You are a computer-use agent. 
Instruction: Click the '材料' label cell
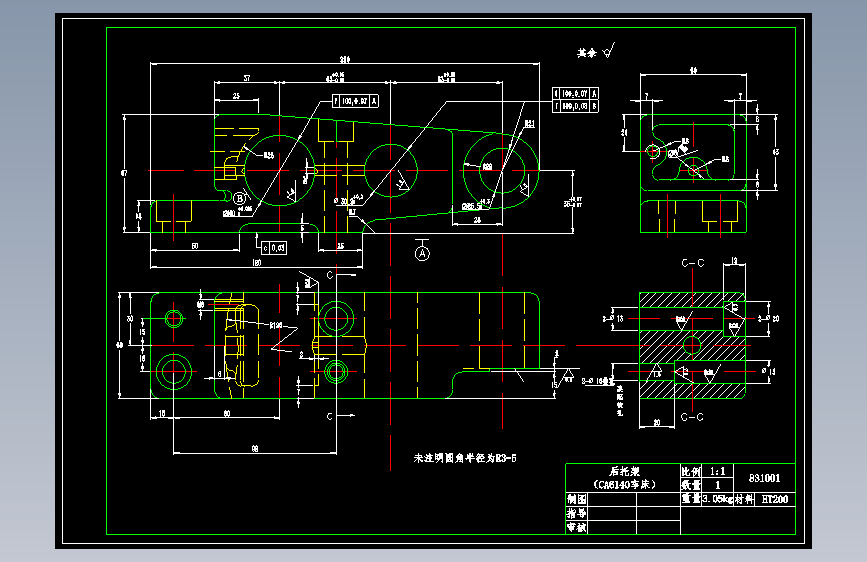pos(744,499)
